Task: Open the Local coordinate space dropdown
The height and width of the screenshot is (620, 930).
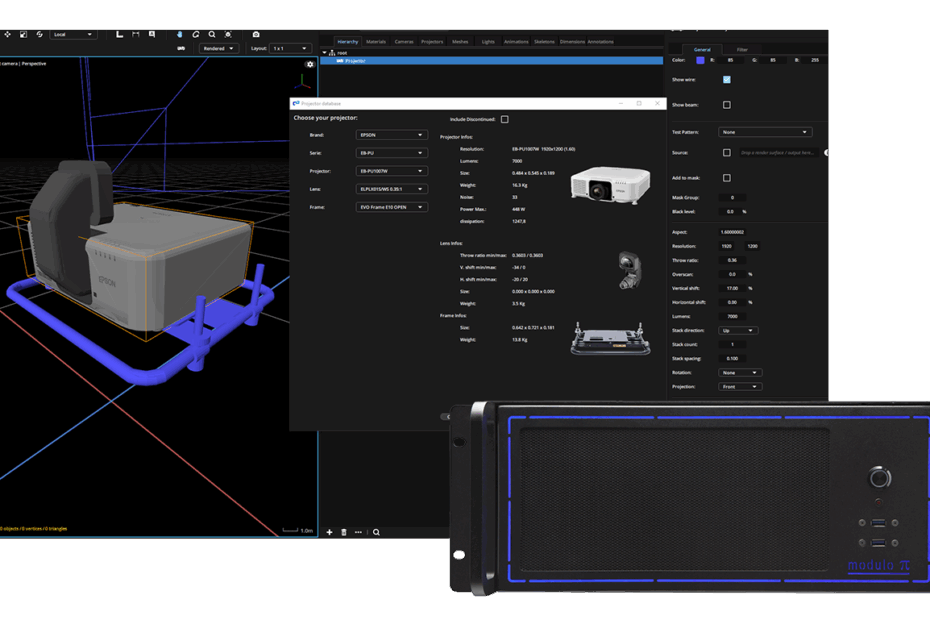Action: (x=73, y=34)
